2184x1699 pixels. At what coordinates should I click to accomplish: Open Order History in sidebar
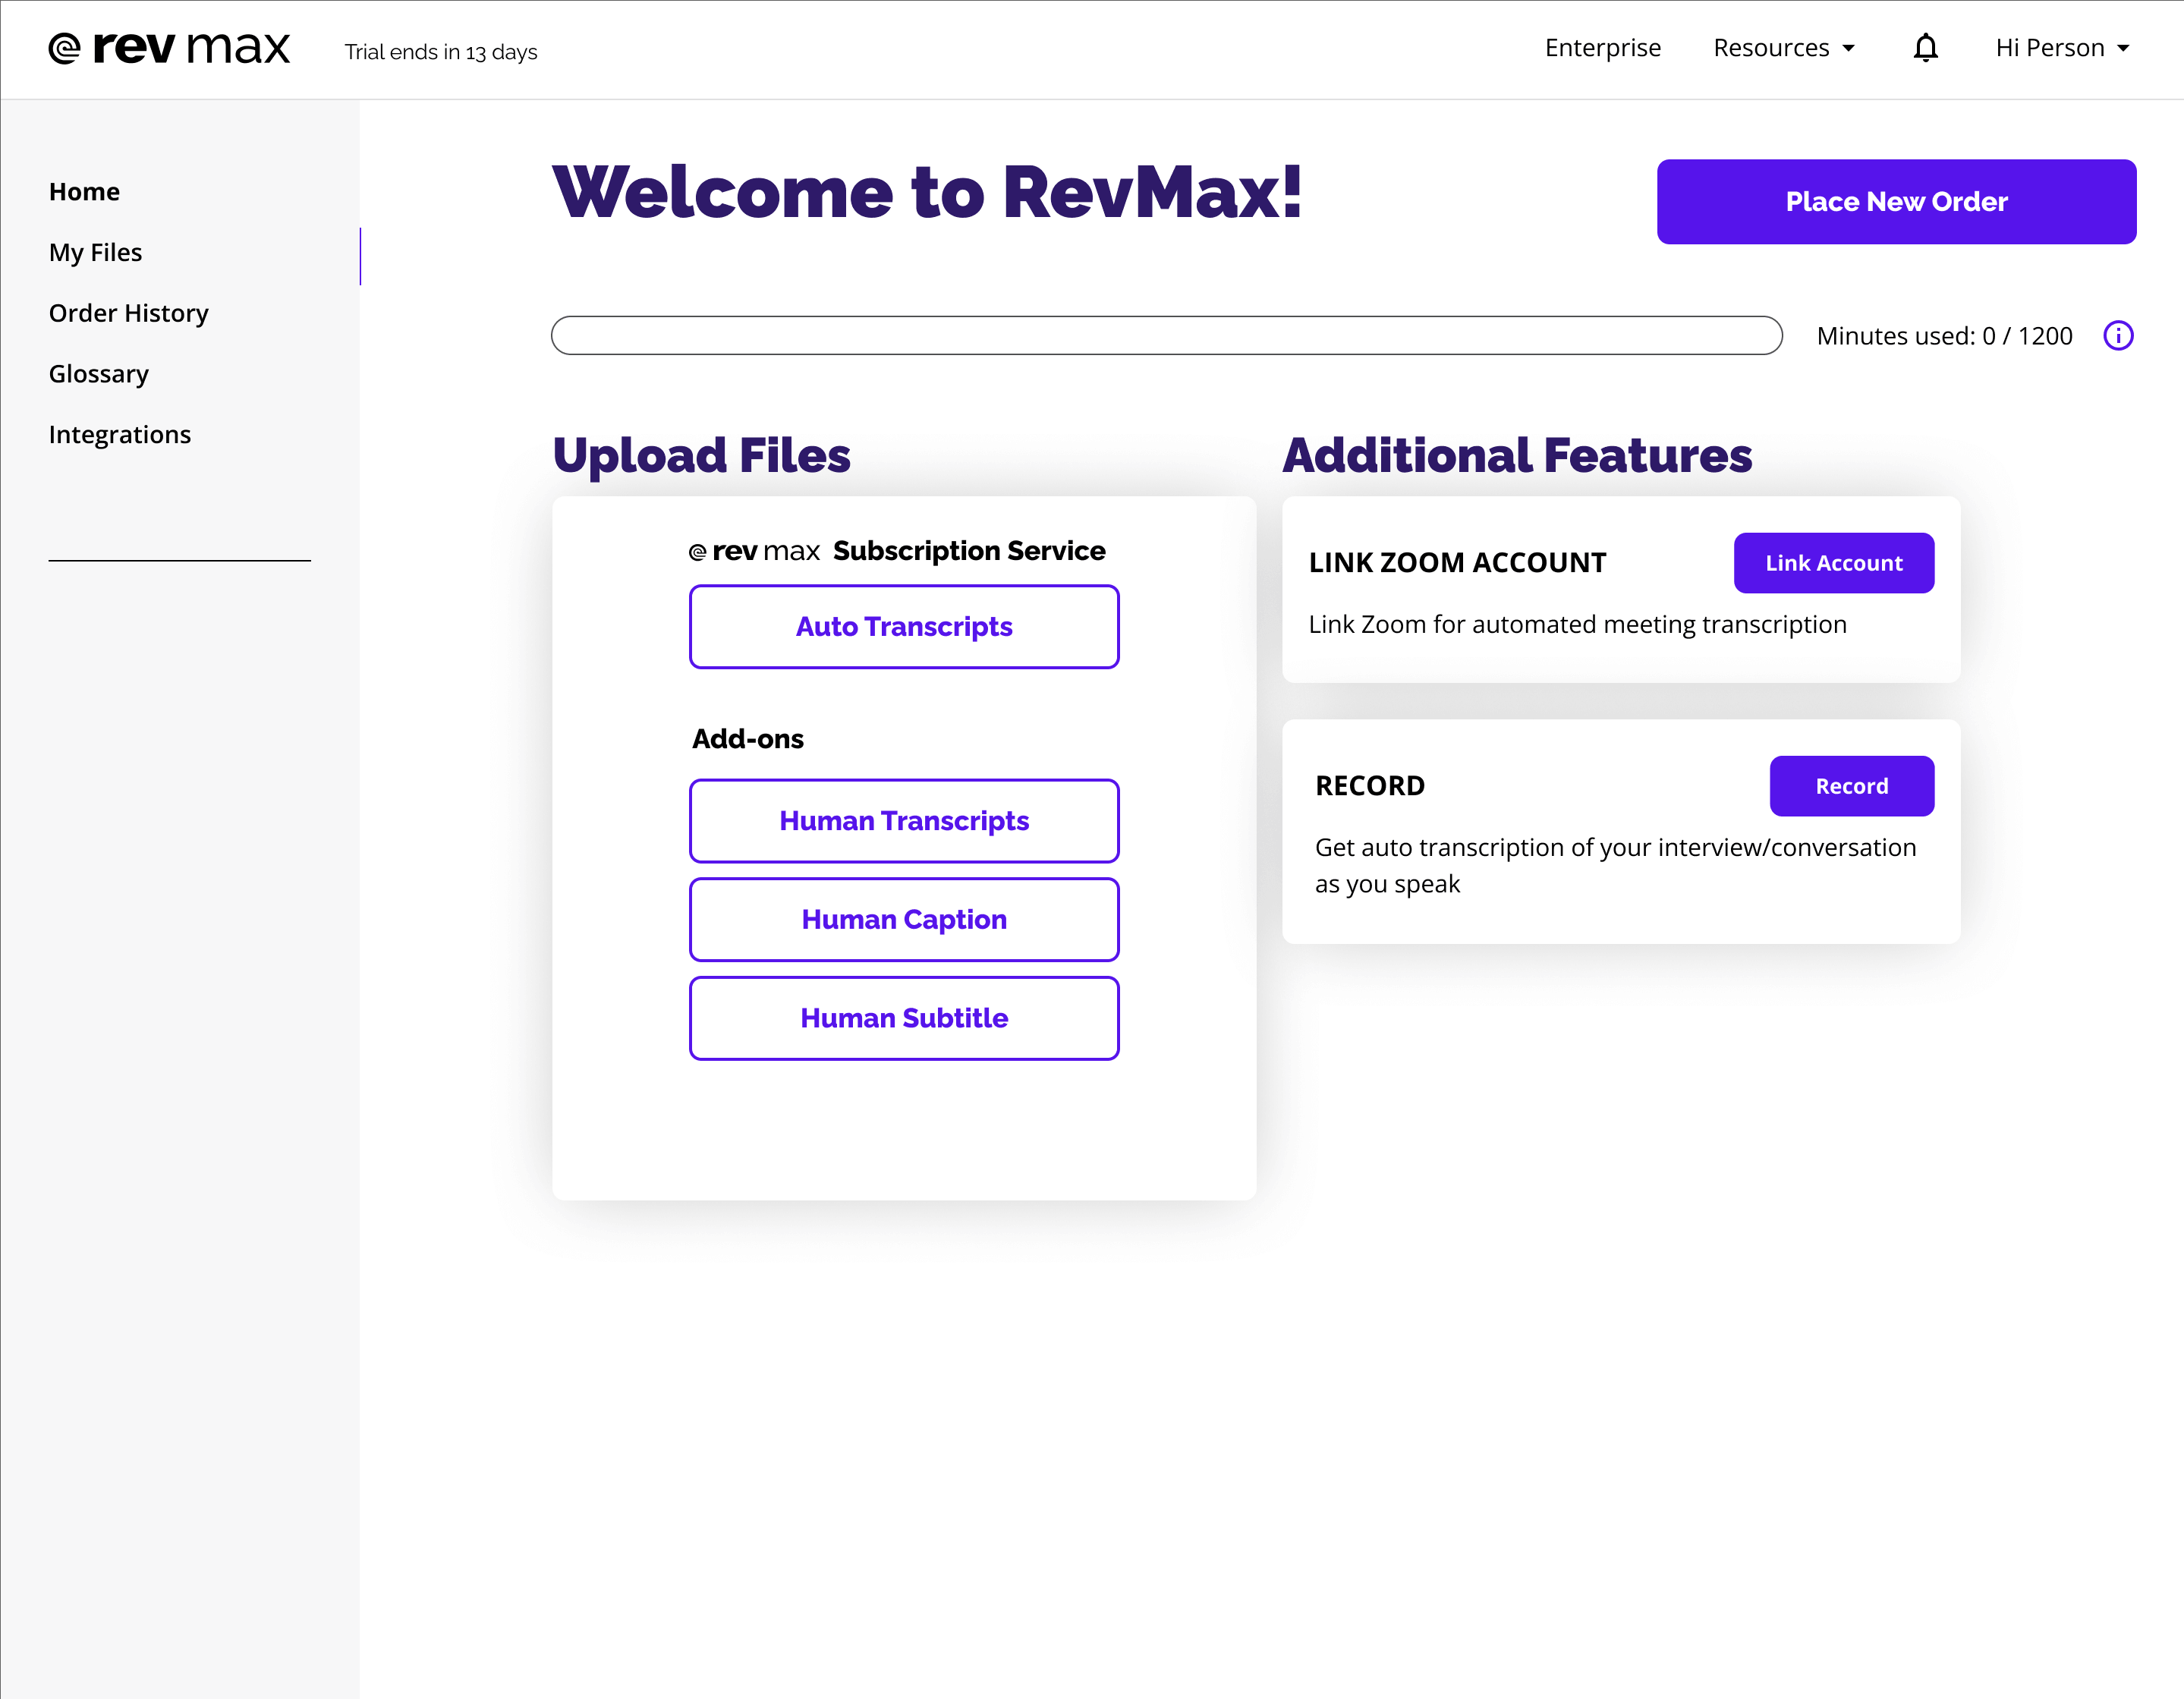click(x=128, y=313)
